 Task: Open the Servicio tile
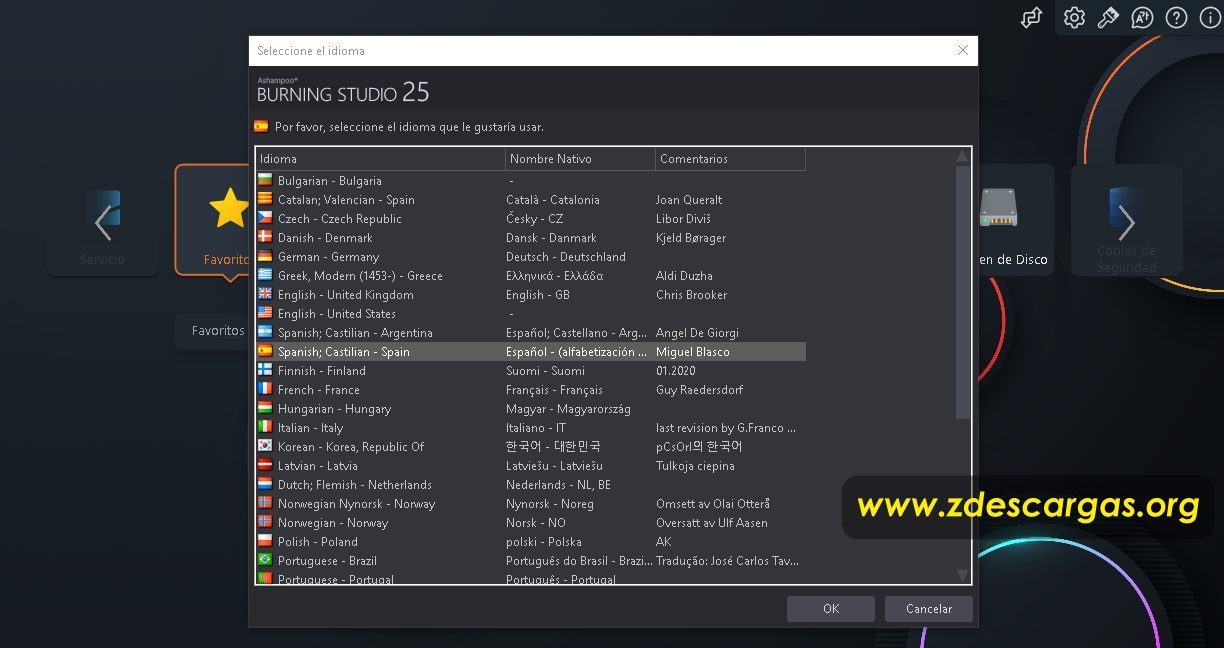click(x=103, y=219)
